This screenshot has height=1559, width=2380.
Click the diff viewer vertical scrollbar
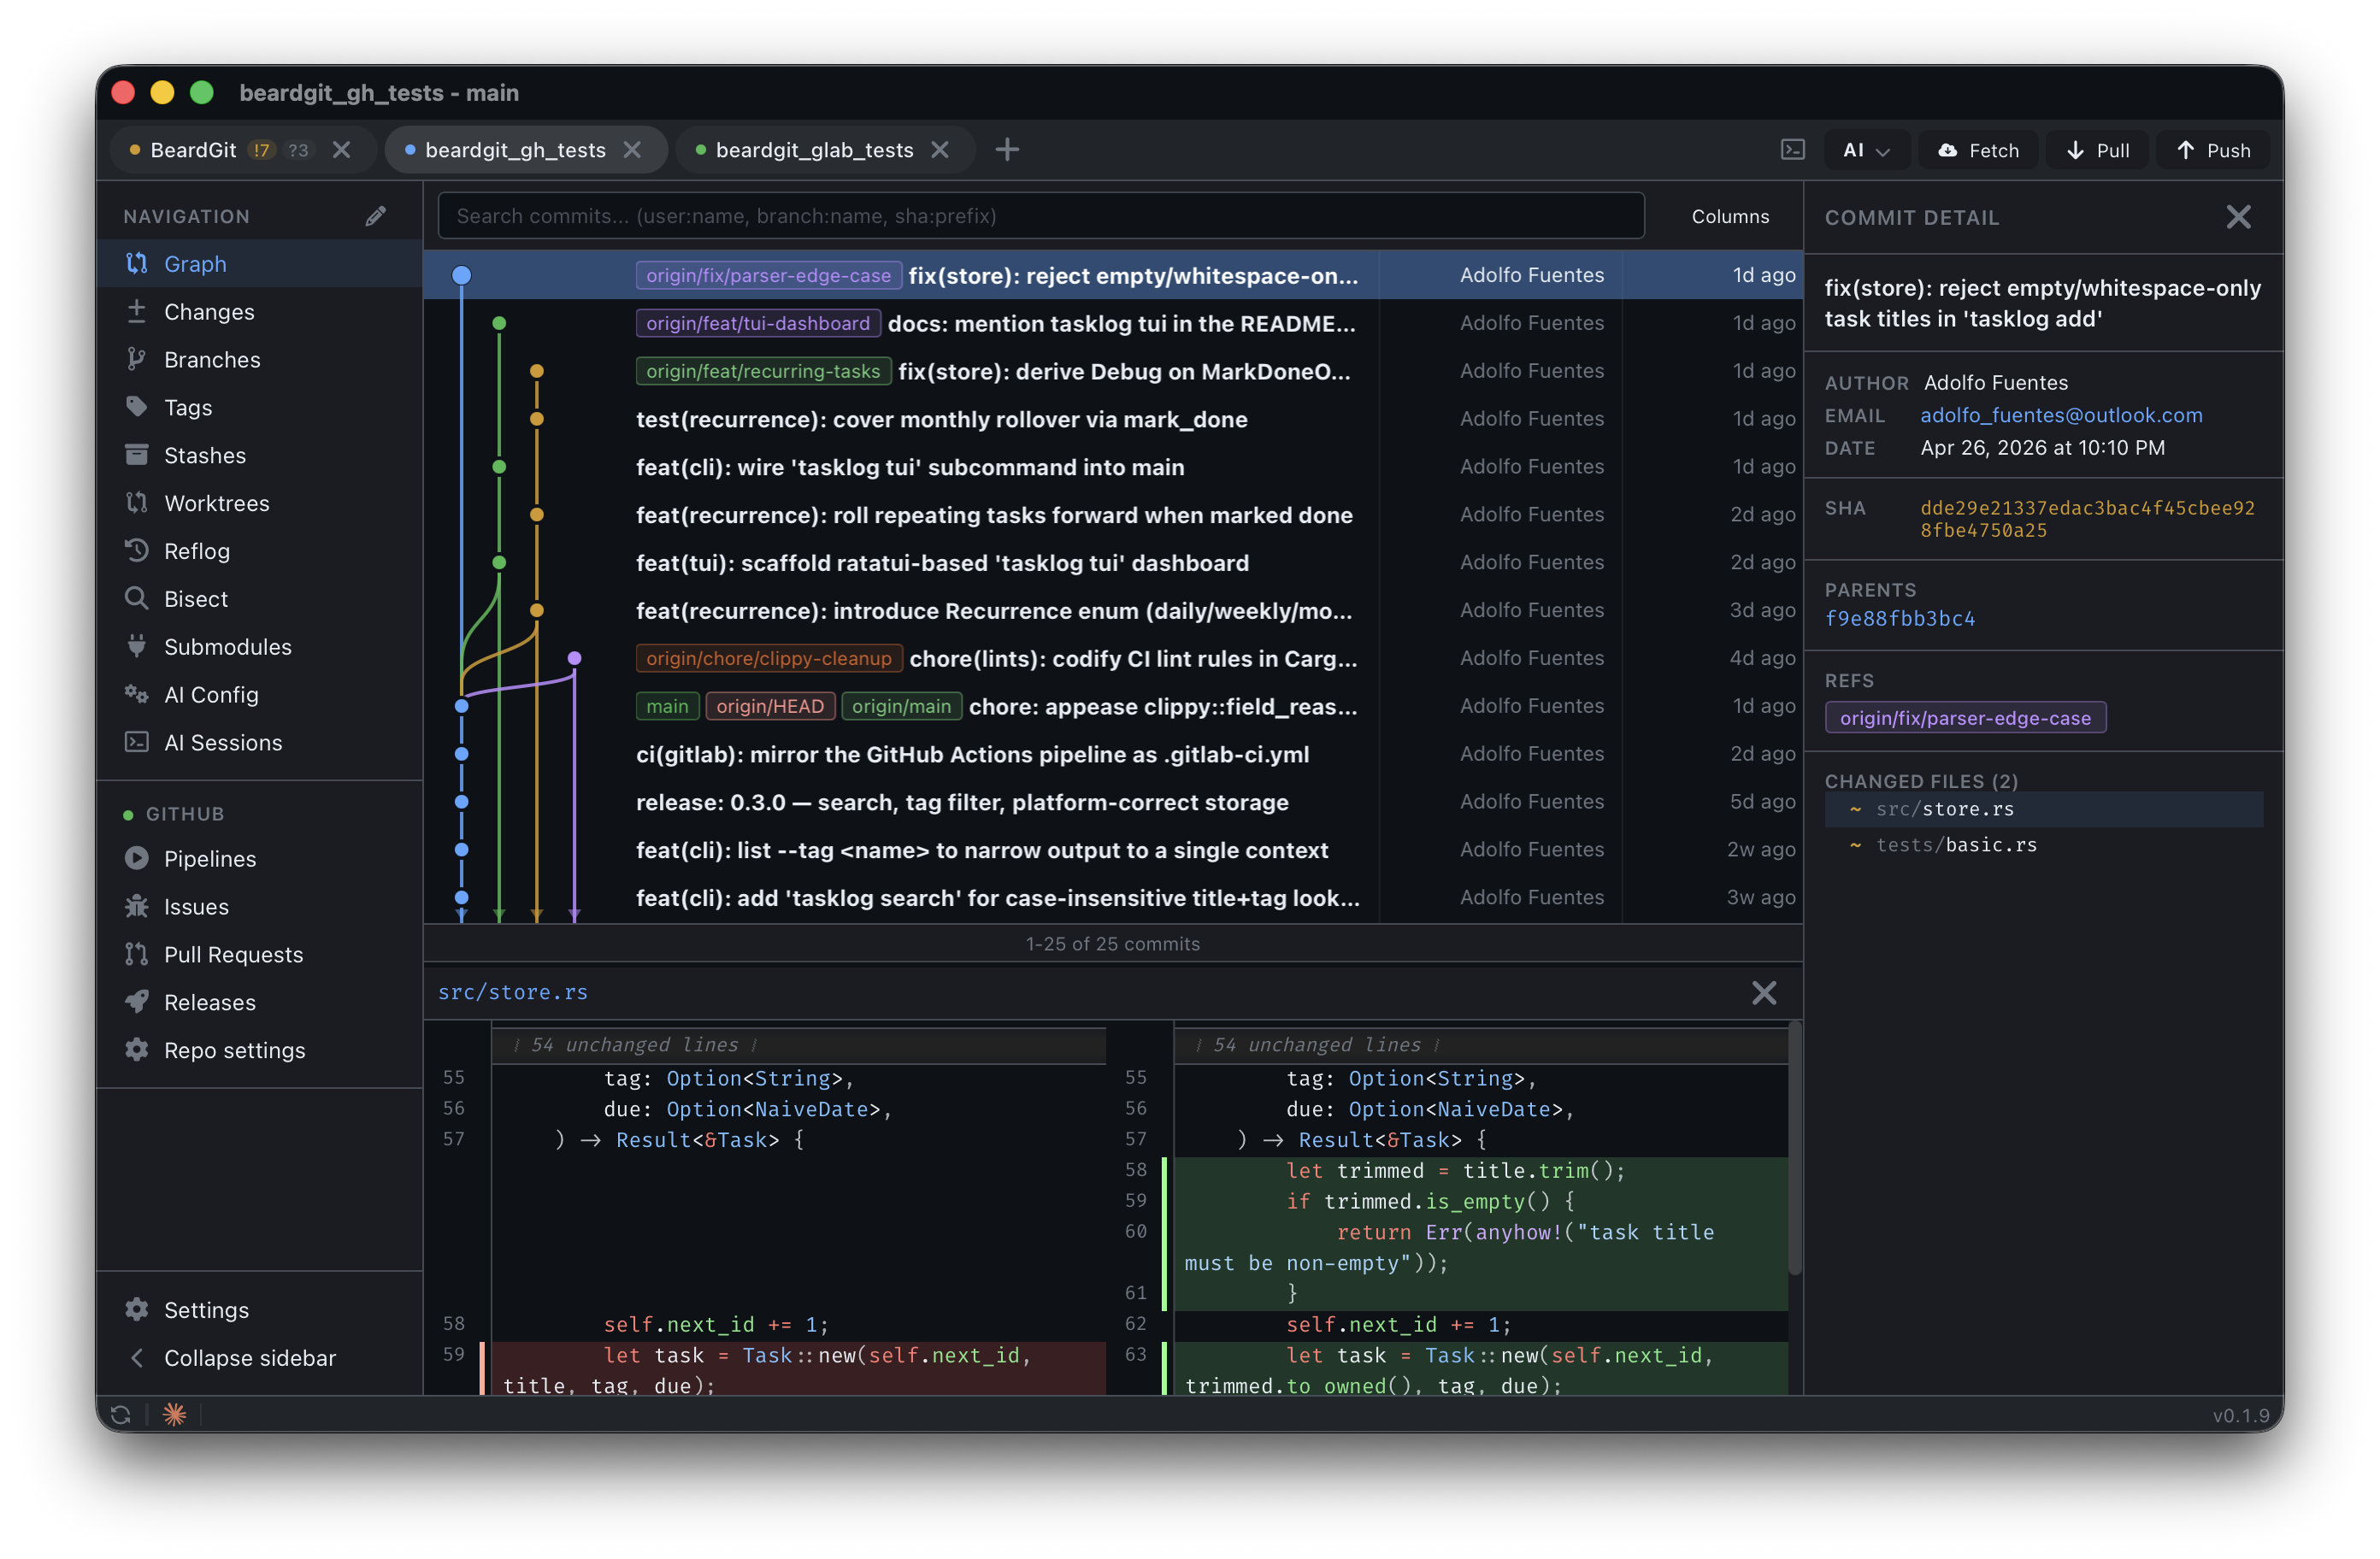point(1795,1150)
